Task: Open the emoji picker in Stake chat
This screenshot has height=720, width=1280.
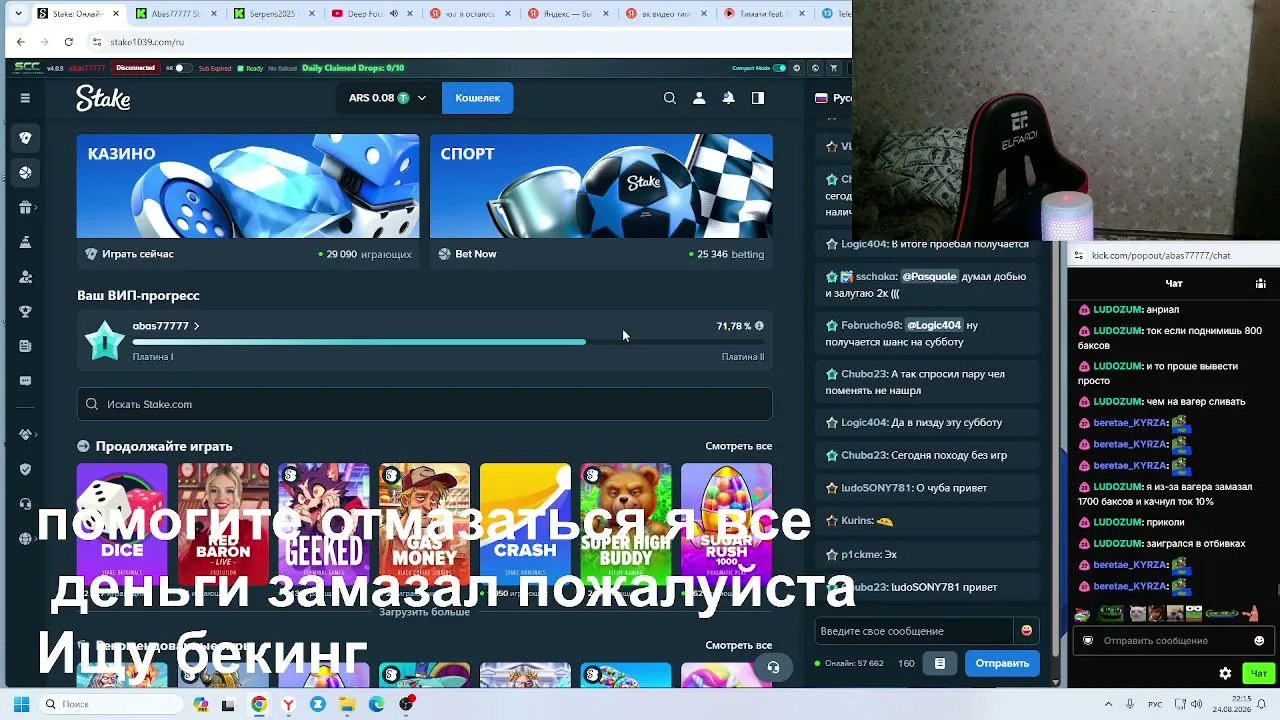Action: tap(1026, 631)
